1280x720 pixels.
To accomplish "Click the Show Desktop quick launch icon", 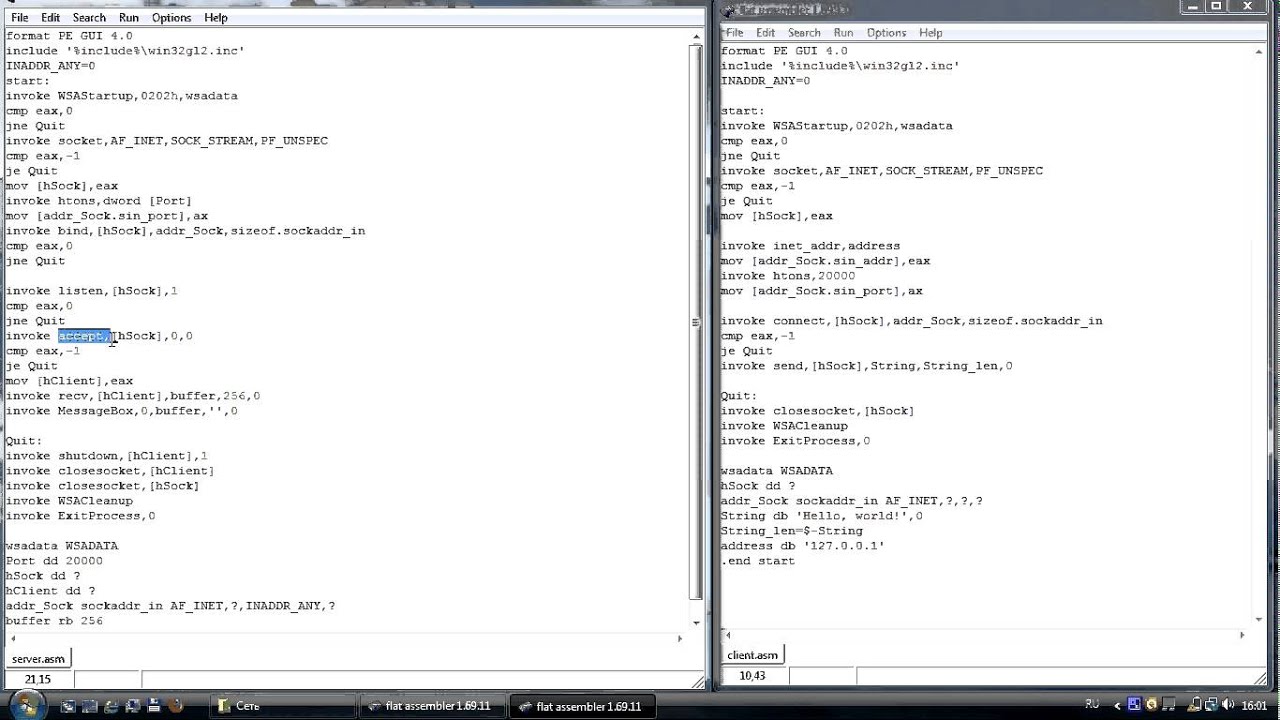I will click(x=68, y=705).
